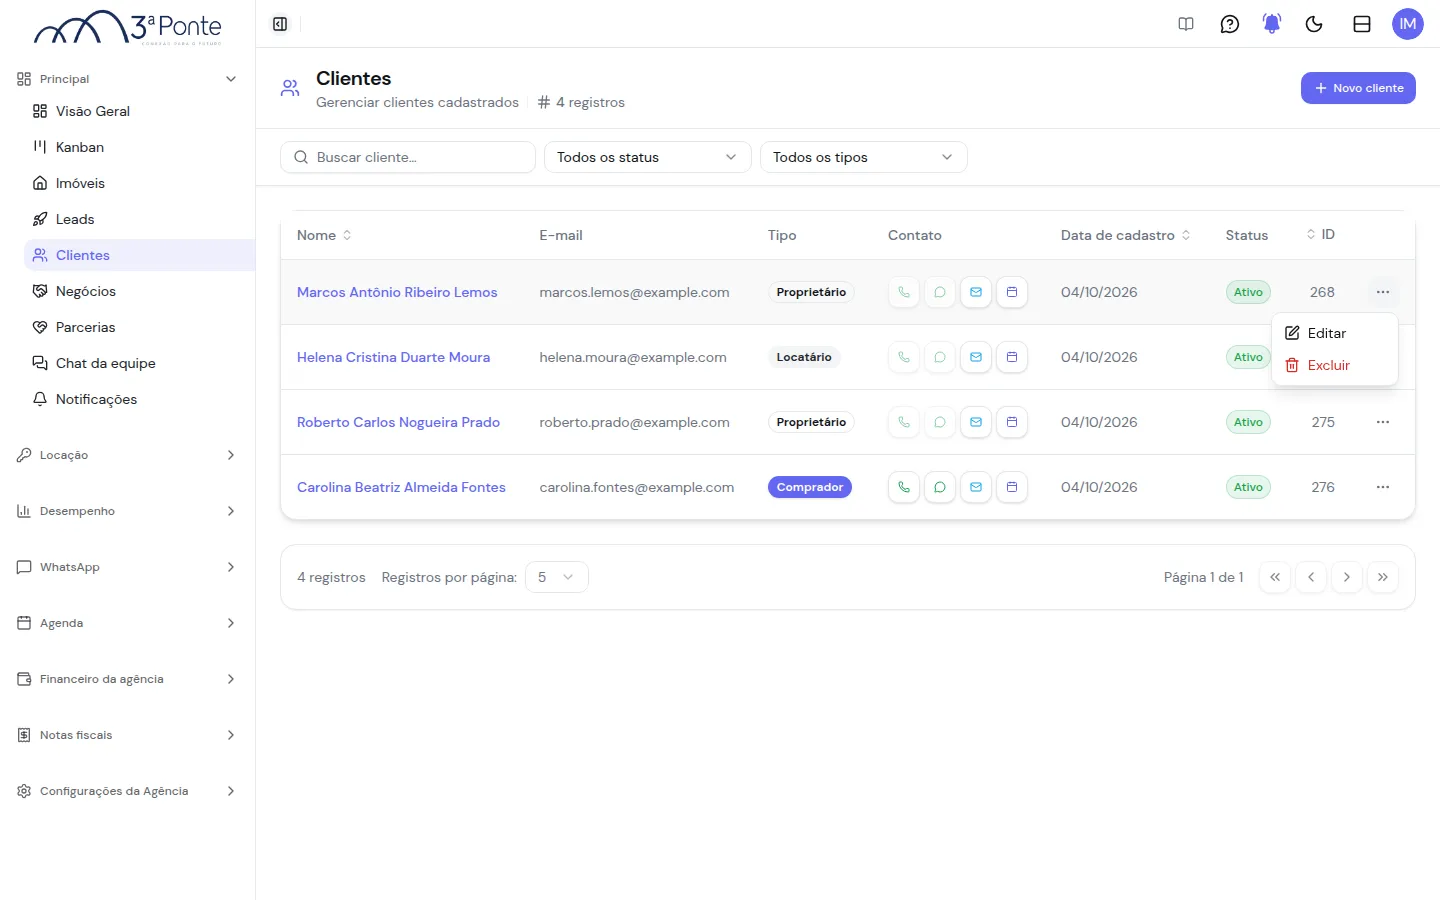The image size is (1440, 900).
Task: Go to previous page button
Action: pyautogui.click(x=1311, y=577)
